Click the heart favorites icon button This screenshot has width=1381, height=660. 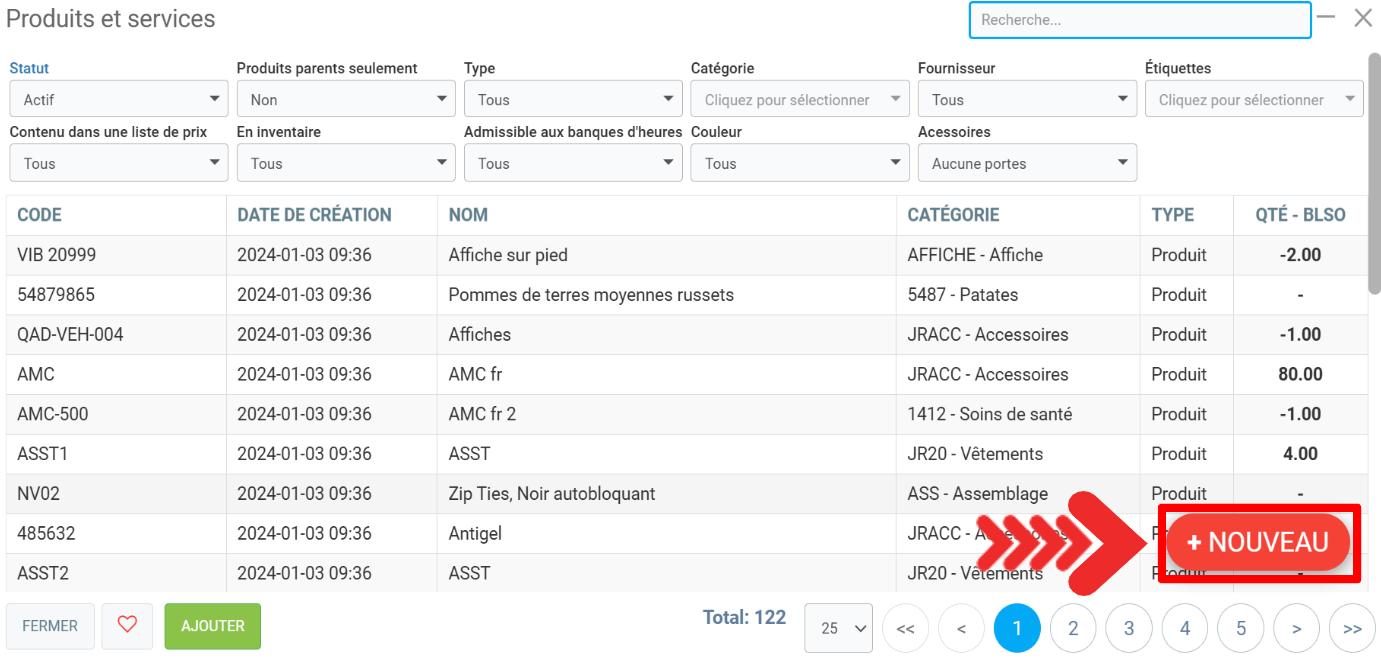[127, 626]
